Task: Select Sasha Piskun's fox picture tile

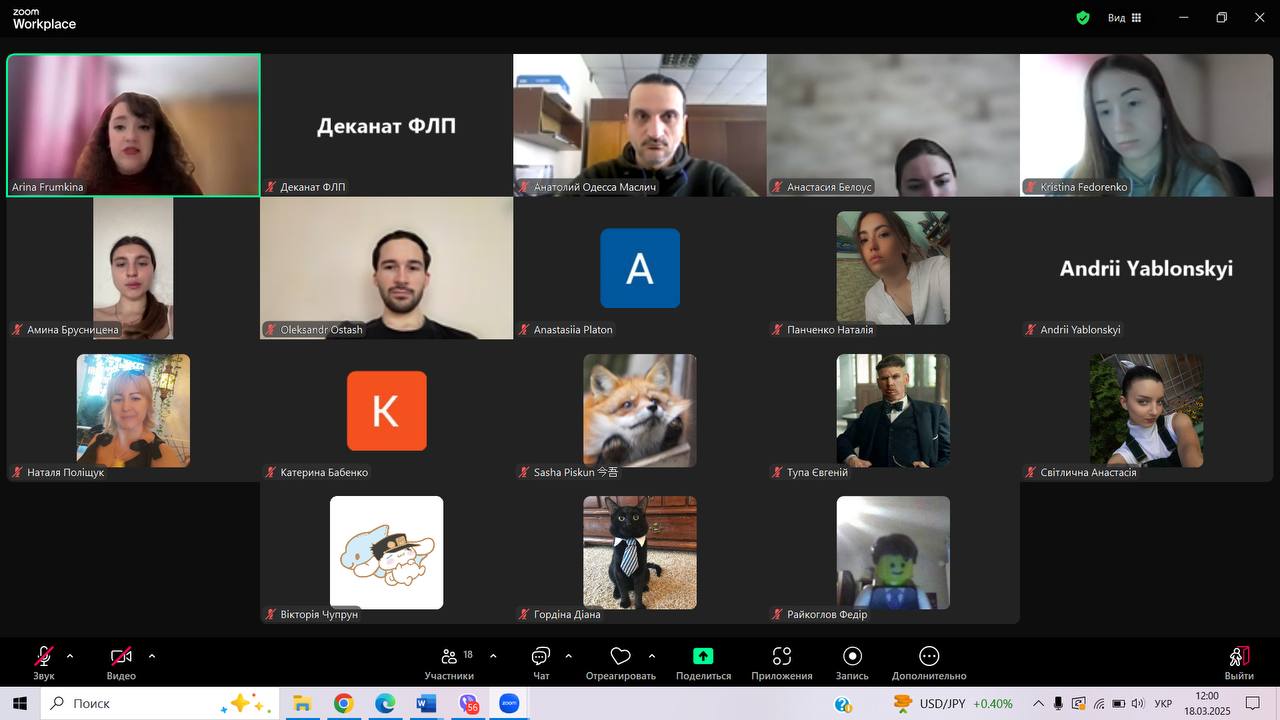Action: pos(640,410)
